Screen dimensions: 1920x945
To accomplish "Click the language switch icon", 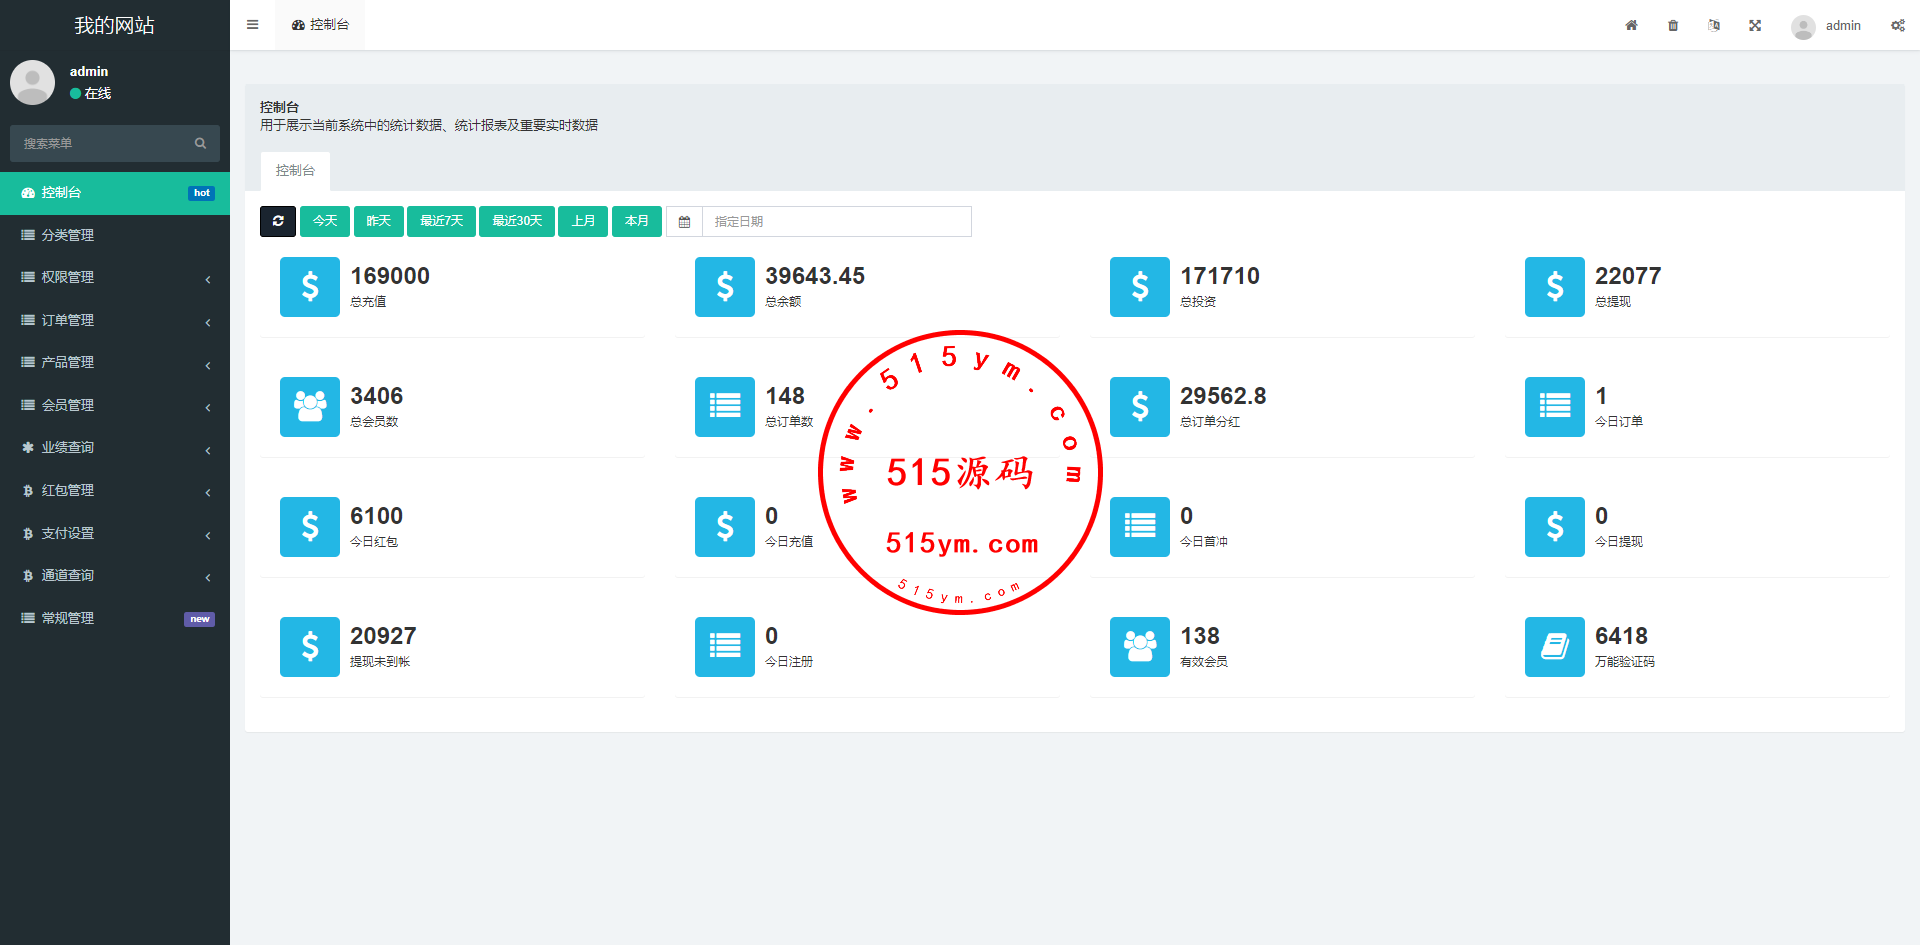I will pyautogui.click(x=1714, y=25).
